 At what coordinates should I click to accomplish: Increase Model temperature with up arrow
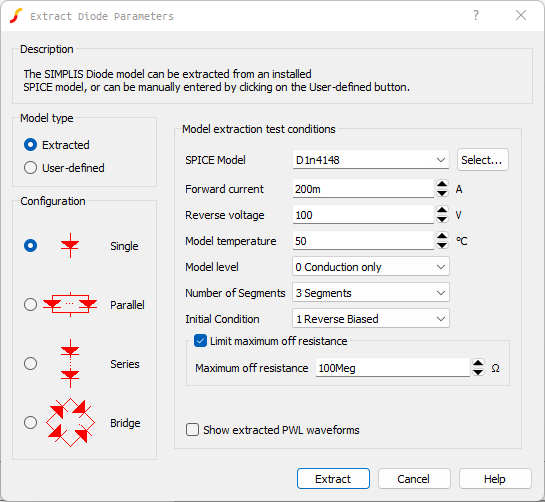(442, 236)
